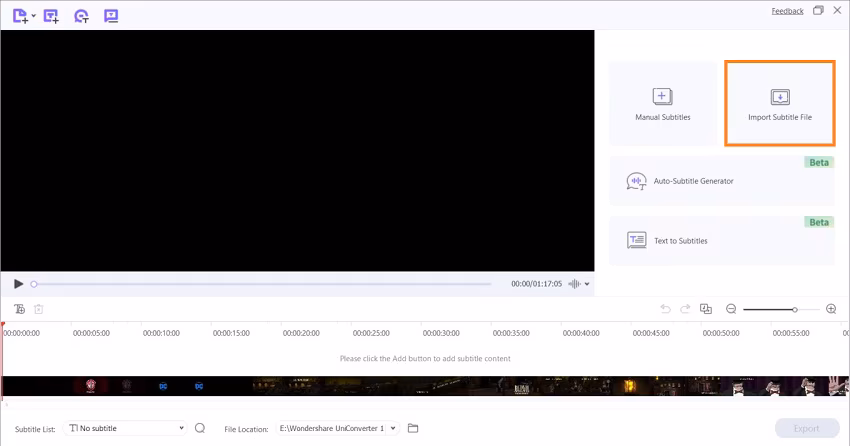The height and width of the screenshot is (446, 850).
Task: Click the auto-subtitle generator icon in top toolbar
Action: click(x=81, y=16)
